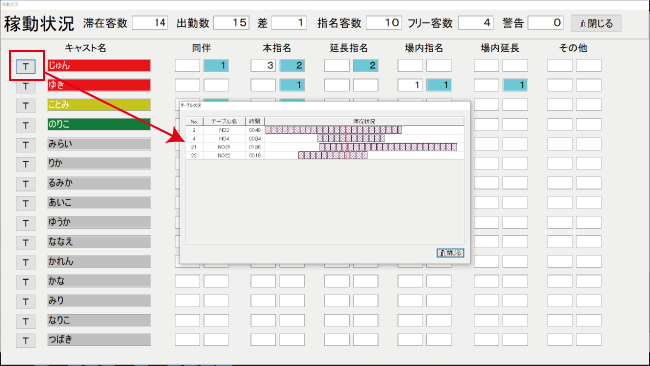Select the table row numbered 4 in popup
Image resolution: width=650 pixels, height=366 pixels.
(x=325, y=138)
